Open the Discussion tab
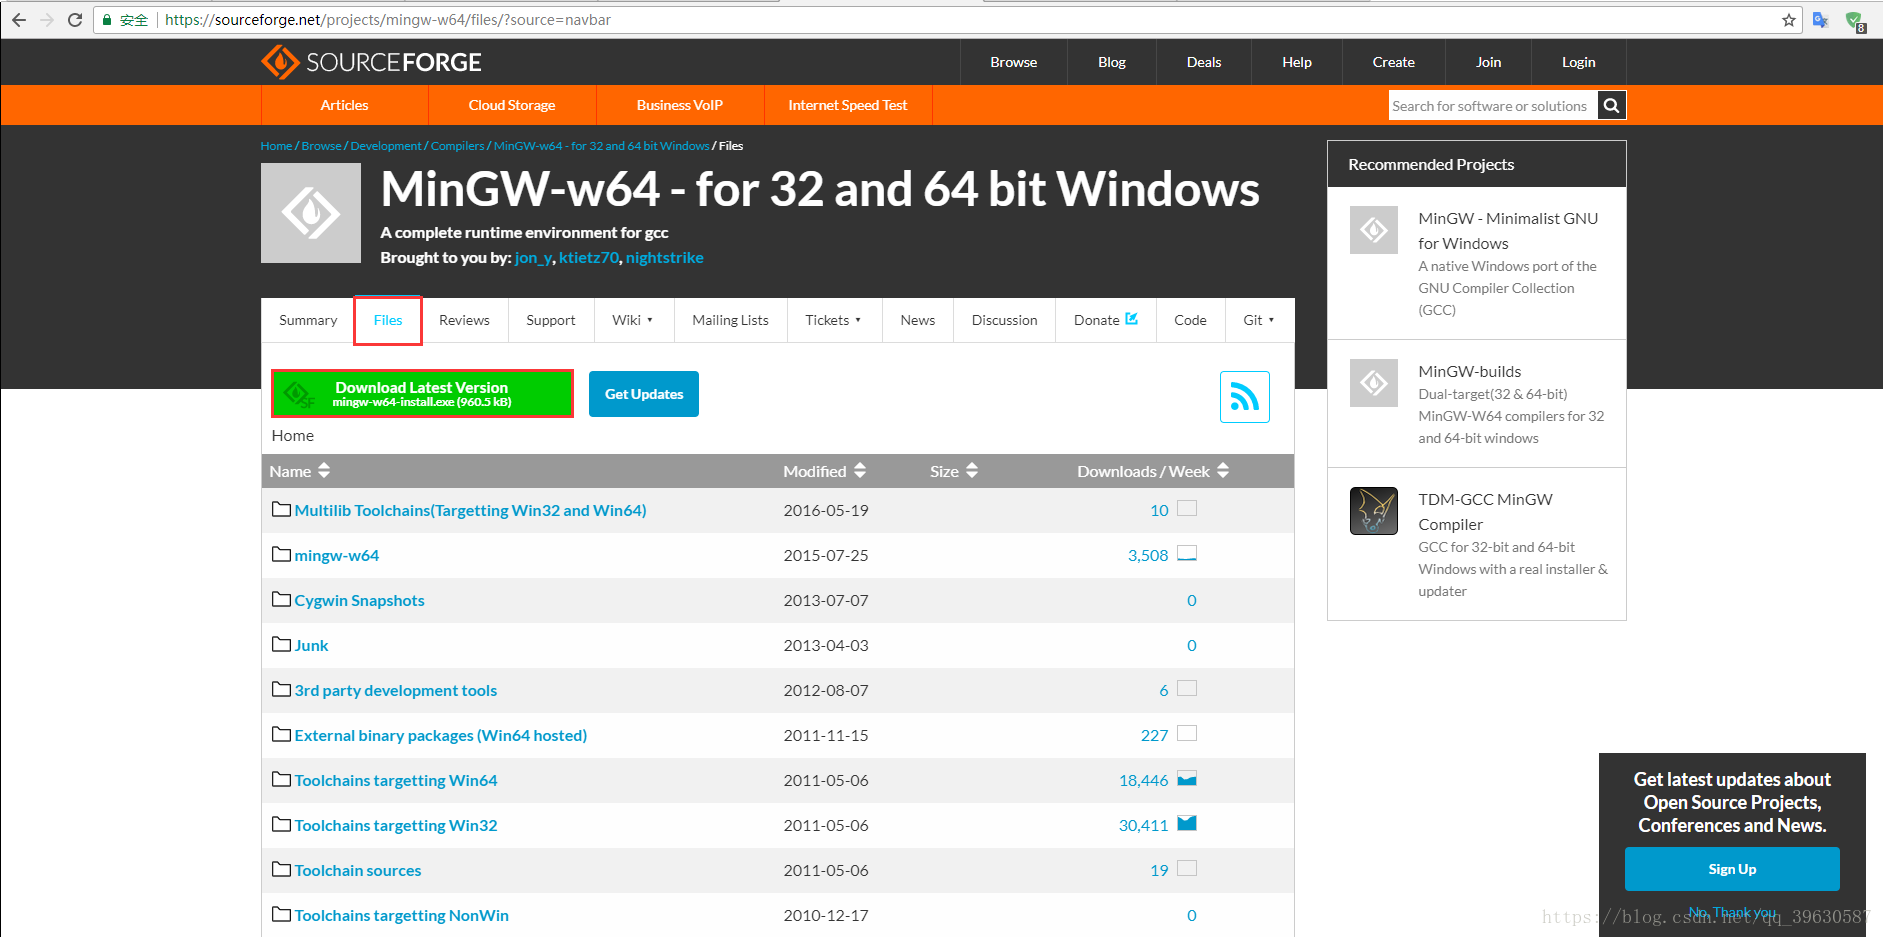Image resolution: width=1883 pixels, height=937 pixels. click(x=1005, y=320)
